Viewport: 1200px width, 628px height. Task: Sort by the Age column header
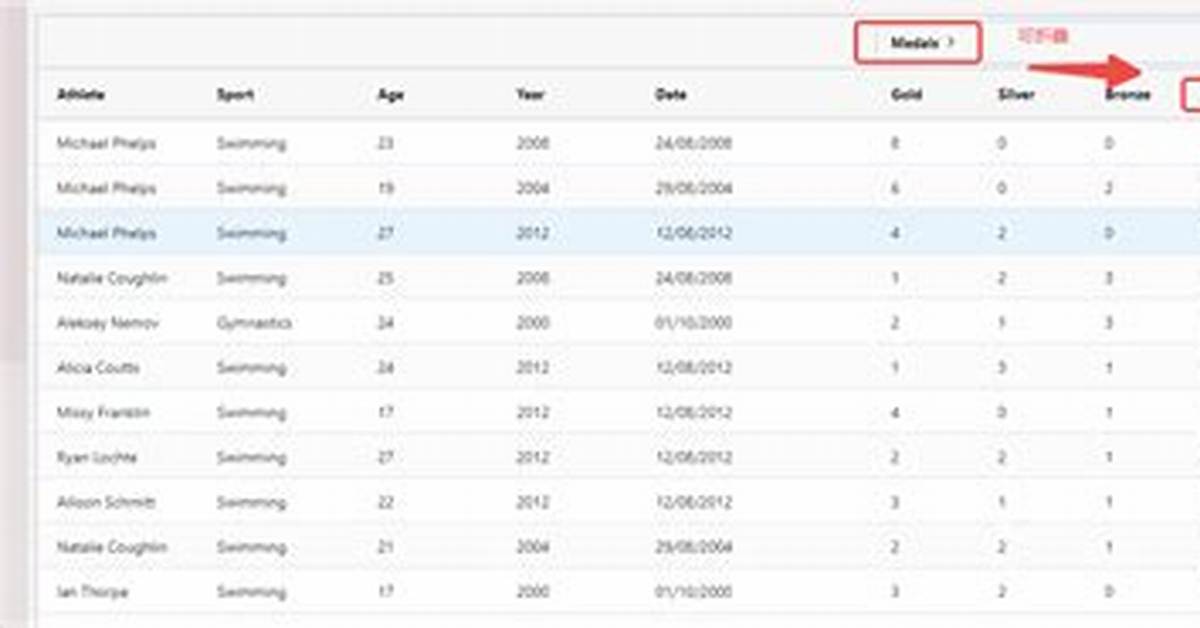coord(389,95)
